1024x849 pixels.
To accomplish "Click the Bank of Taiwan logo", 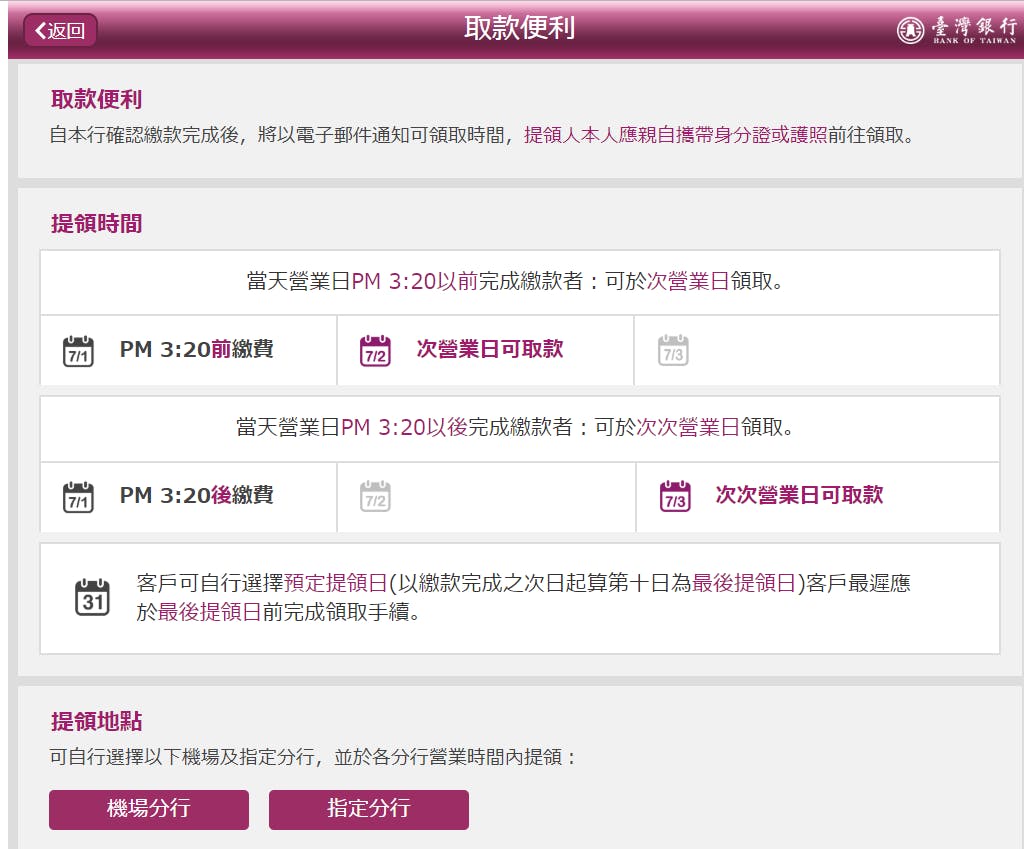I will coord(955,30).
